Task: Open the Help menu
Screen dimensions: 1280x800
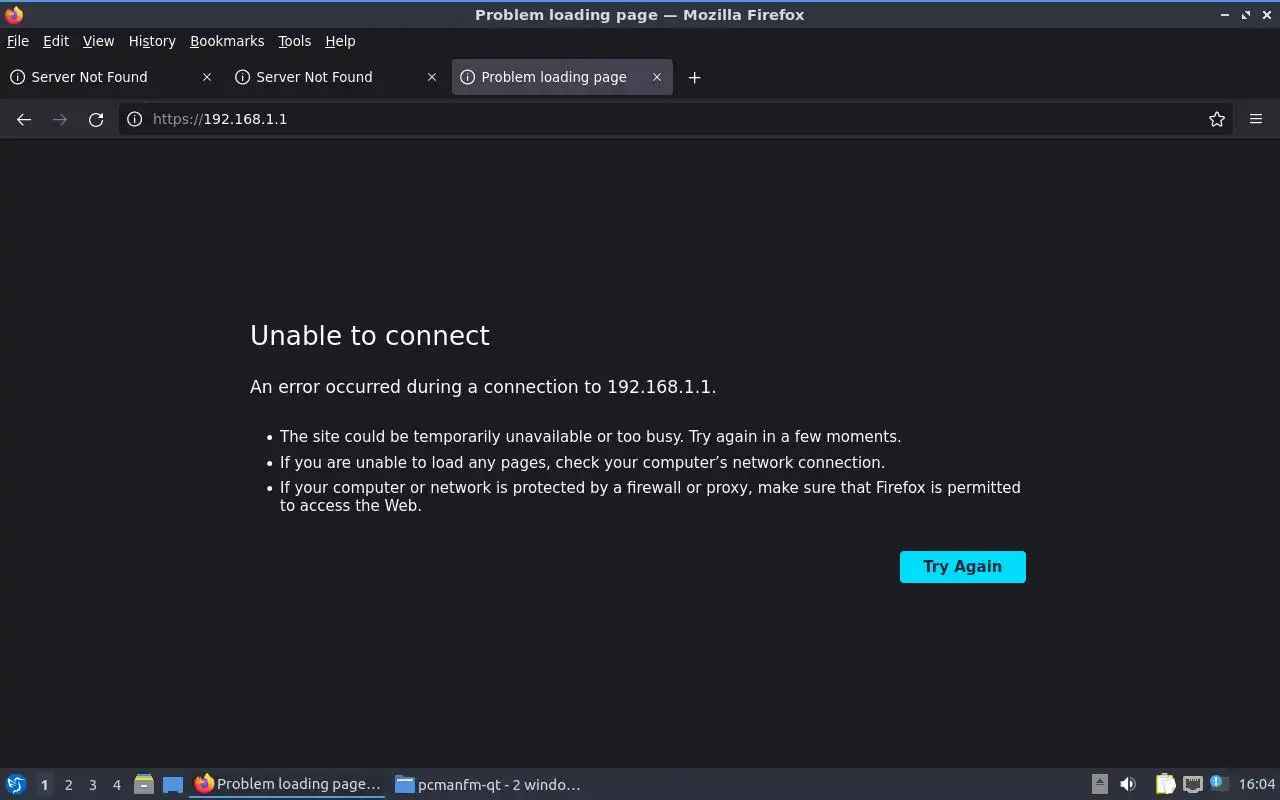Action: 340,41
